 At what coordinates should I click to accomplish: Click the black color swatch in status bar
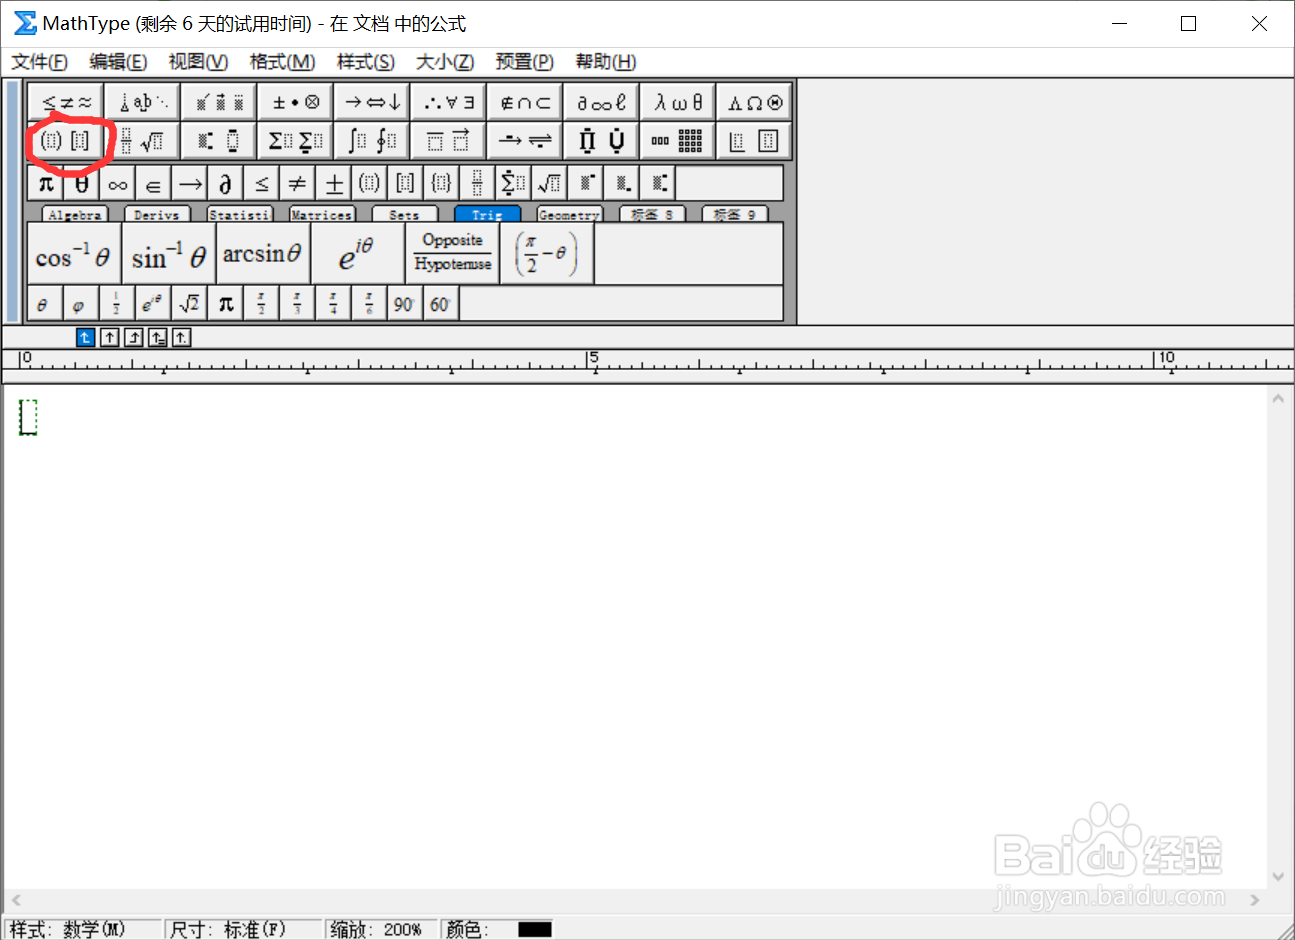tap(535, 930)
